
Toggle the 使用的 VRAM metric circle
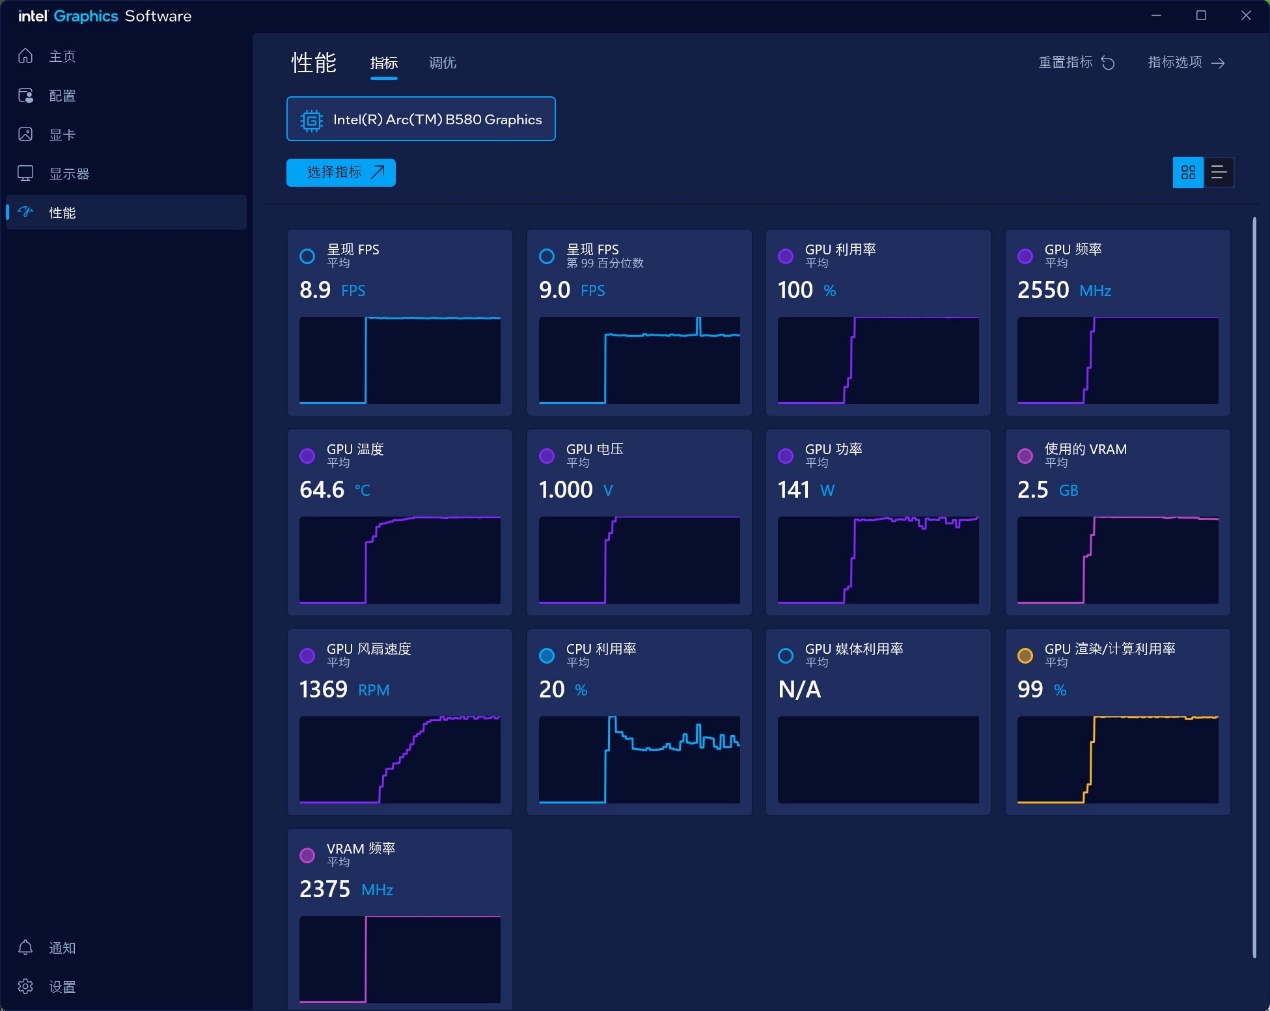pyautogui.click(x=1025, y=456)
